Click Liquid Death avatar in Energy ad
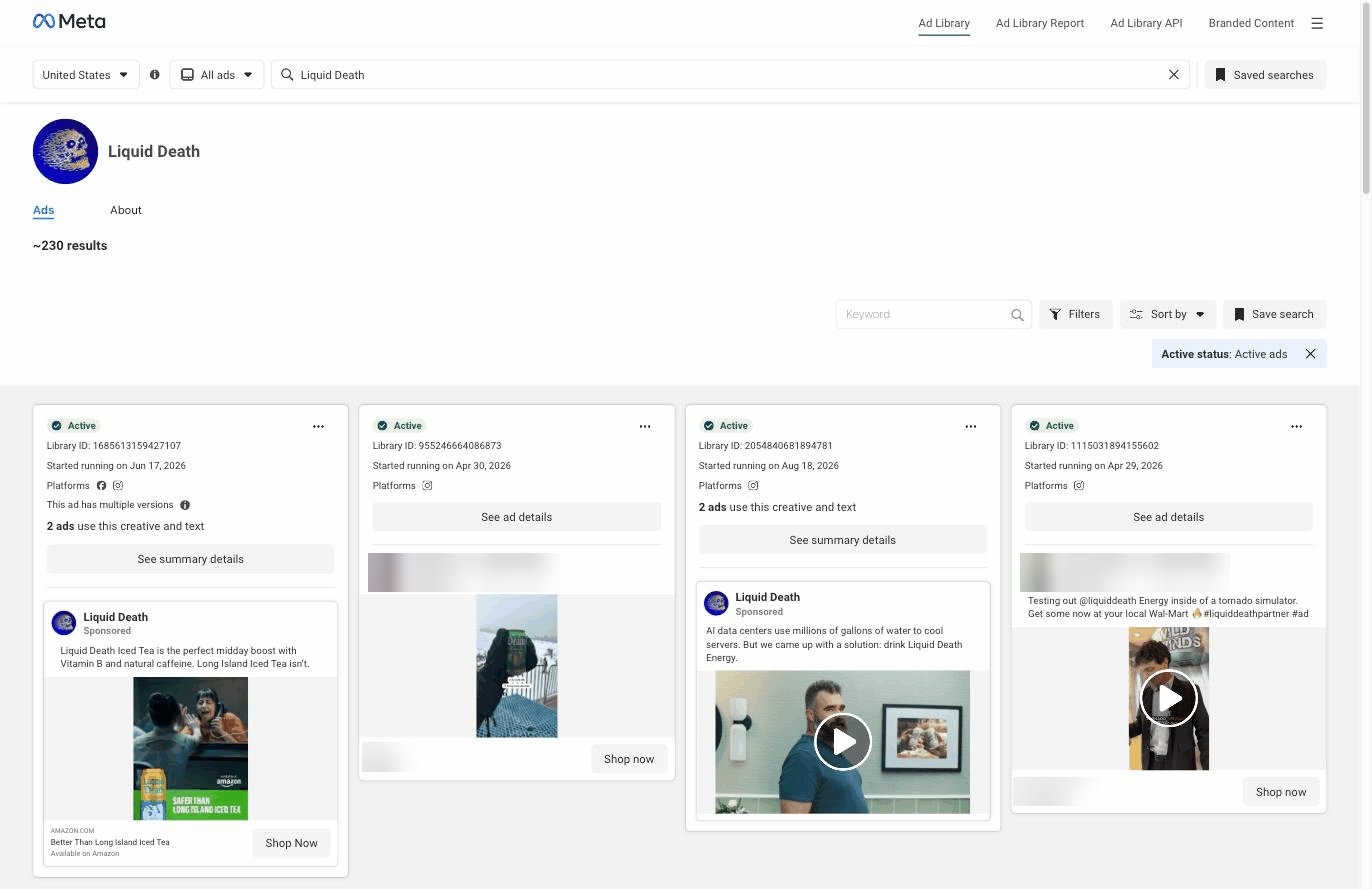 pyautogui.click(x=716, y=602)
